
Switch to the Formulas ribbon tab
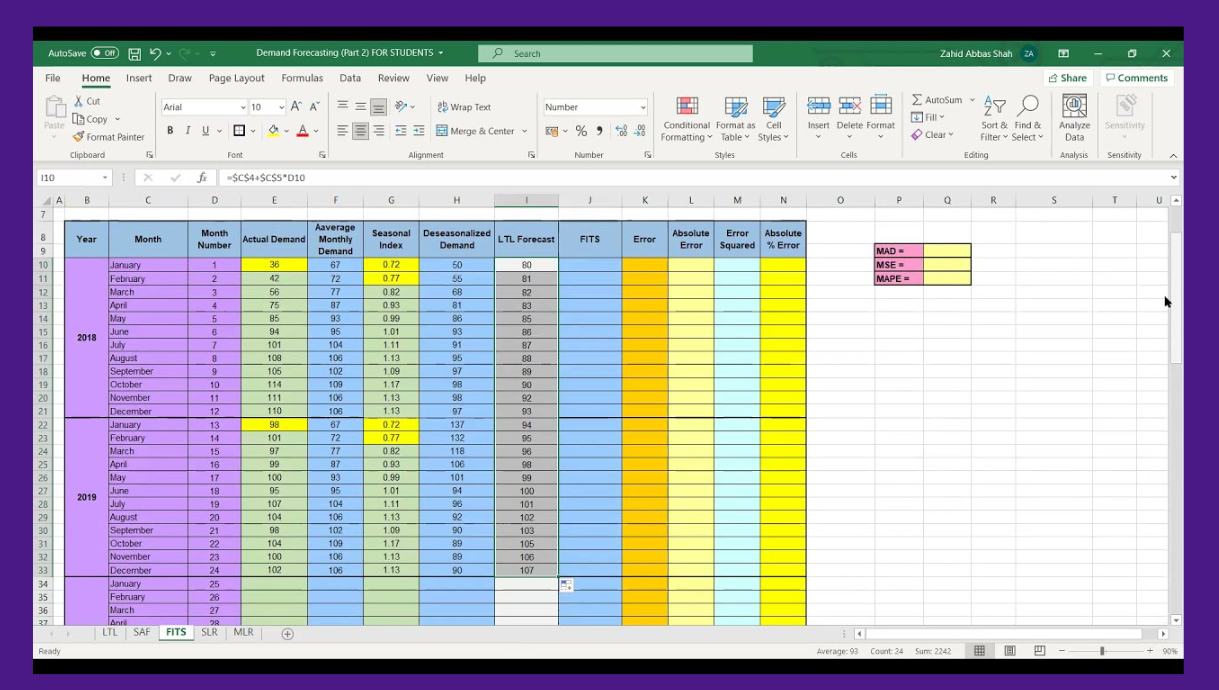302,77
